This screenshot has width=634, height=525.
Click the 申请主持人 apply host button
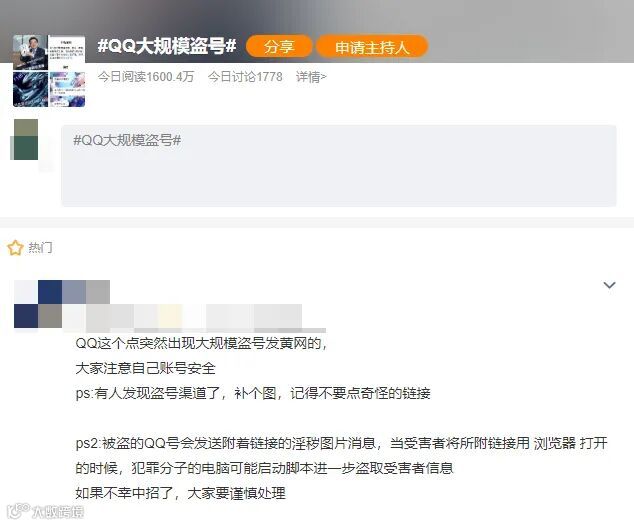(x=372, y=47)
